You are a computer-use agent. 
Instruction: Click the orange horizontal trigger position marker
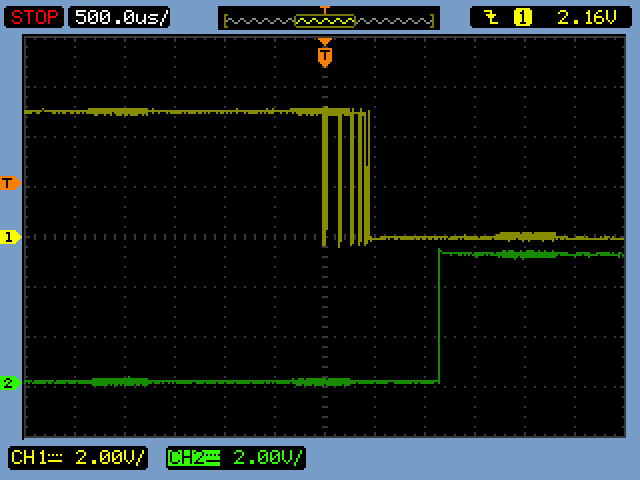(325, 54)
